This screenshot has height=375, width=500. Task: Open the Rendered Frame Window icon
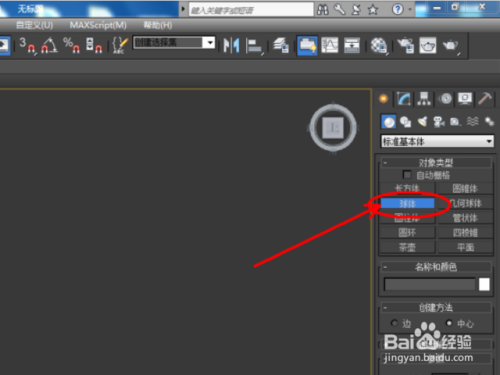coord(428,45)
